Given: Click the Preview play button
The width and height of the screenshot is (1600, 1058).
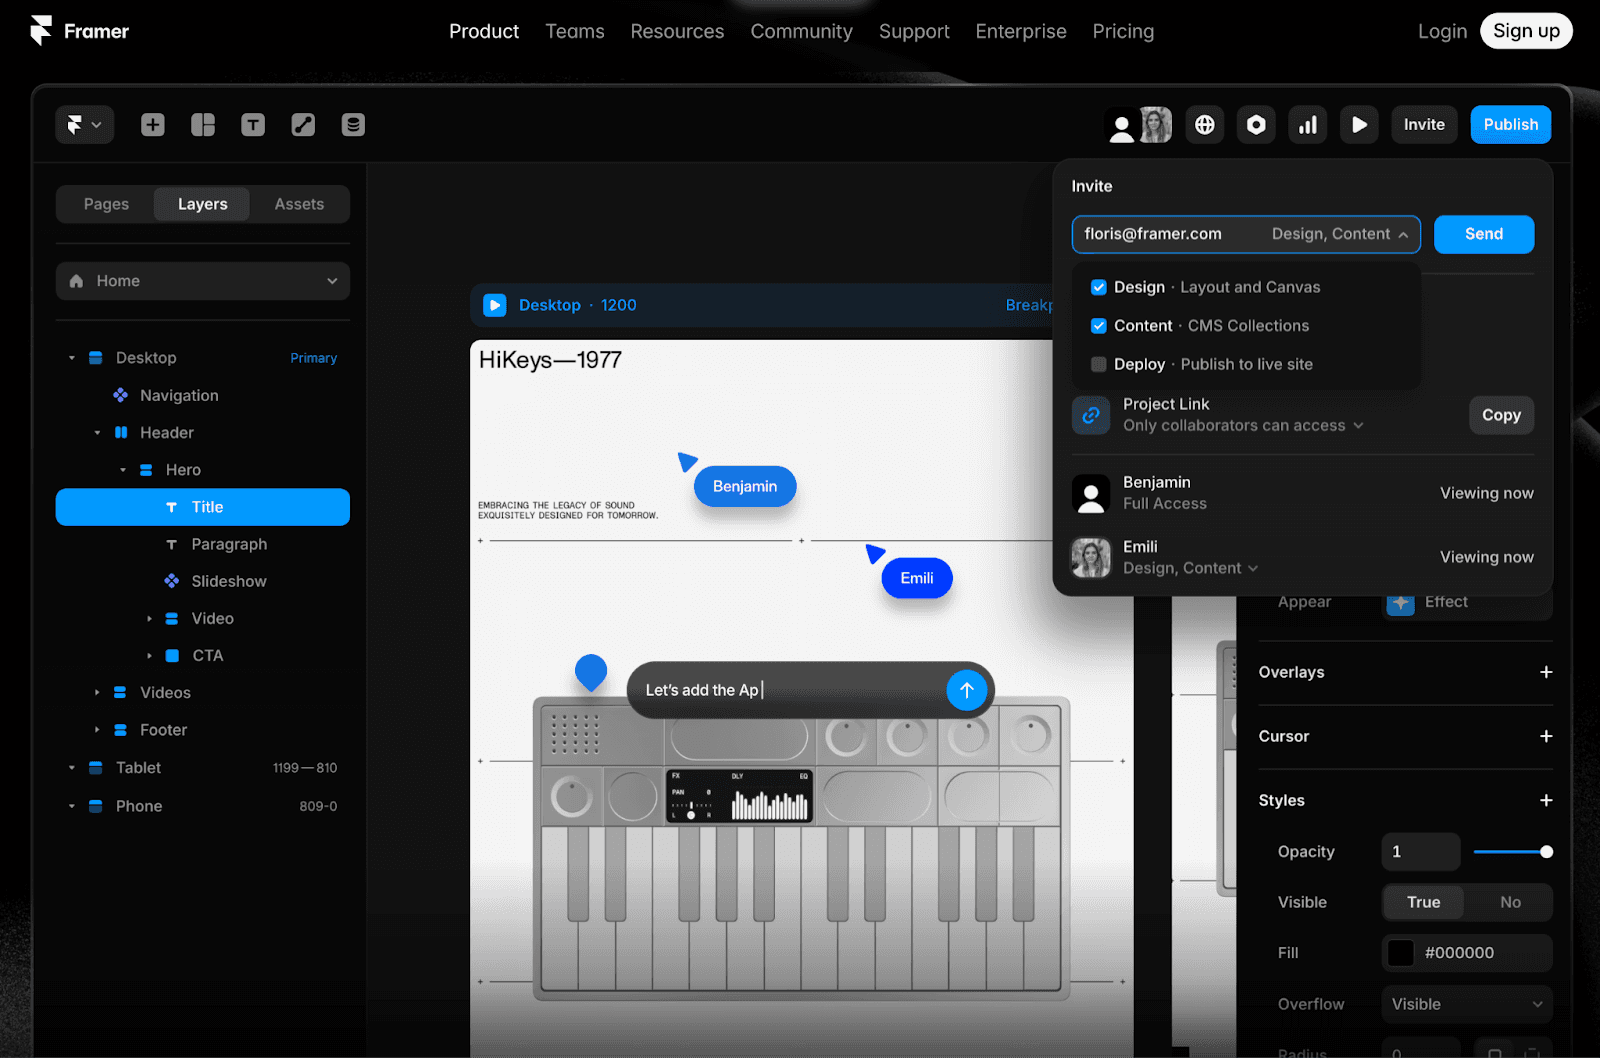Looking at the screenshot, I should (1359, 125).
